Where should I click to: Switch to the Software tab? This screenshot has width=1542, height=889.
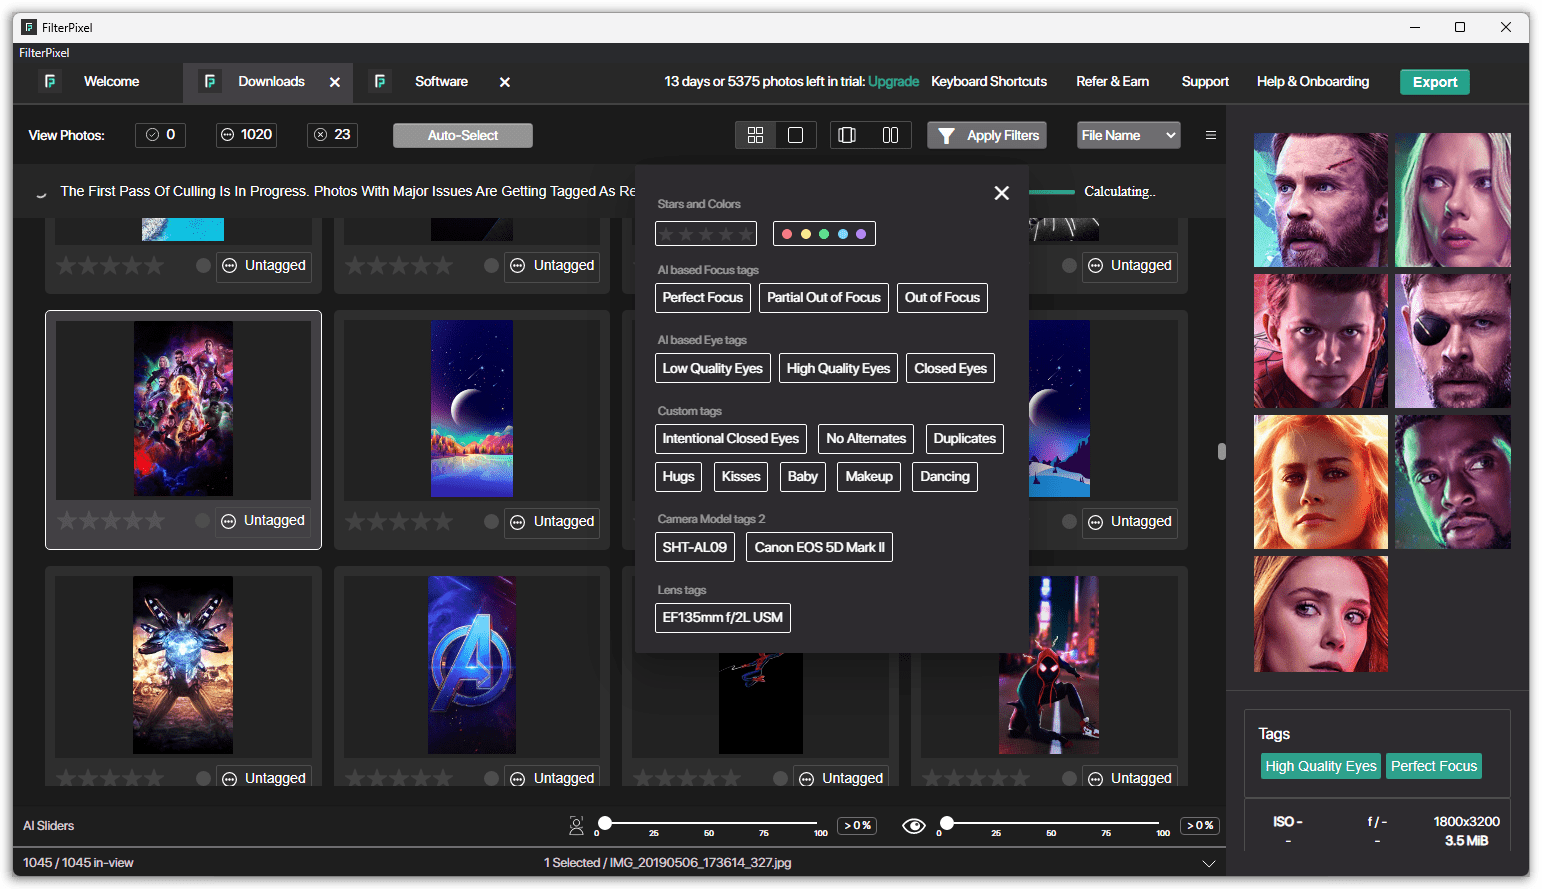coord(441,82)
